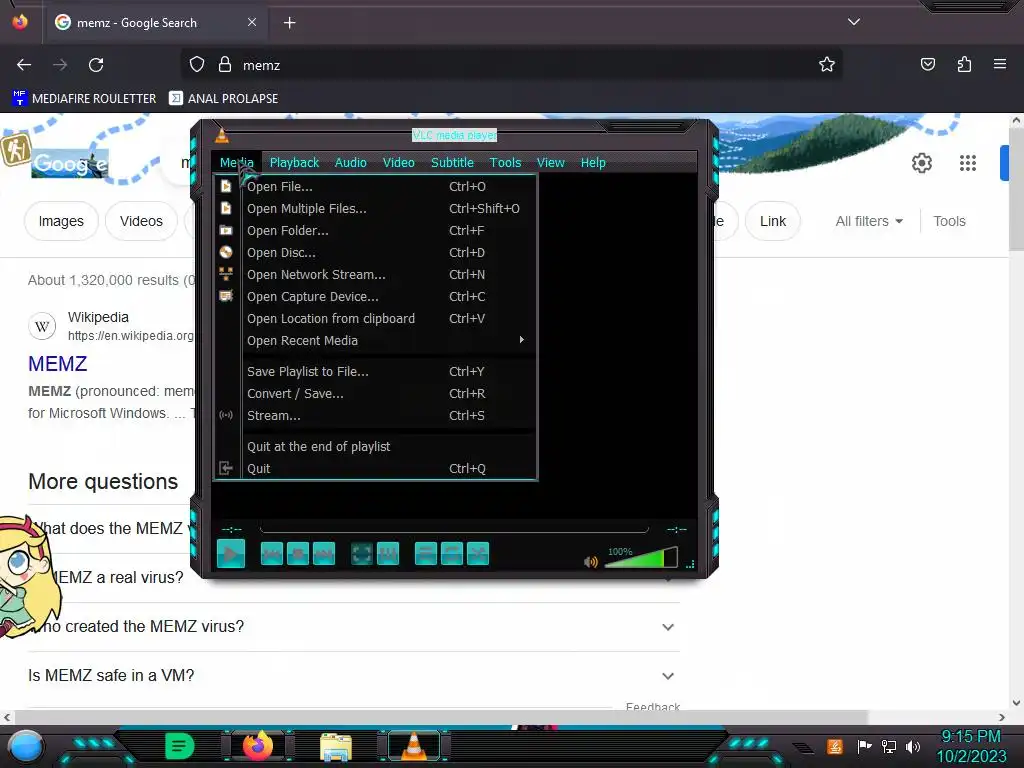
Task: Toggle VLC playlist button
Action: pos(426,554)
